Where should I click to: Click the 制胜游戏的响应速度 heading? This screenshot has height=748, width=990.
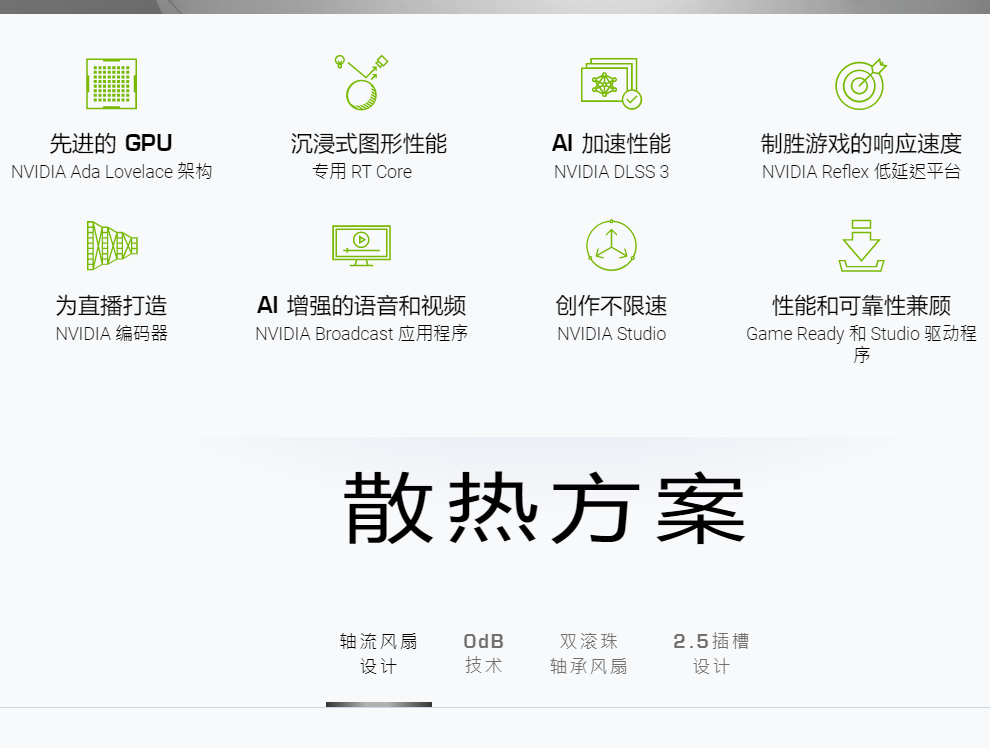(x=861, y=143)
